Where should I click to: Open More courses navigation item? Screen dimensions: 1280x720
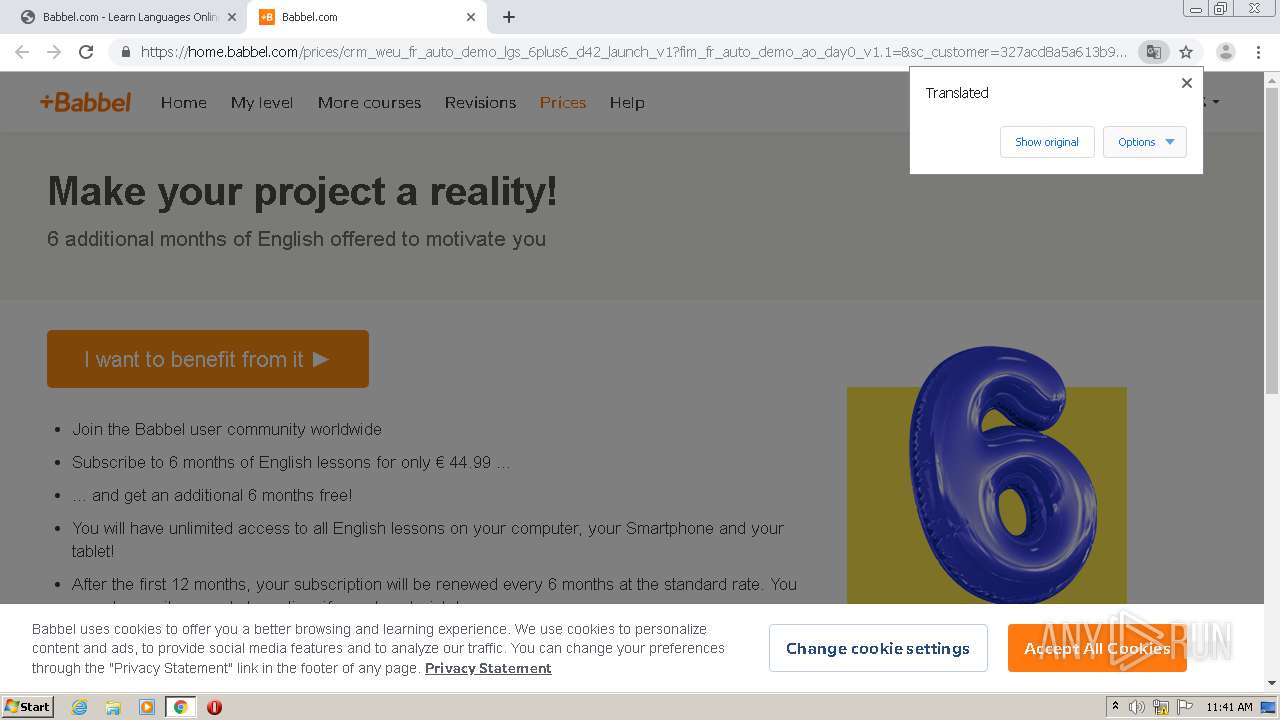[369, 102]
